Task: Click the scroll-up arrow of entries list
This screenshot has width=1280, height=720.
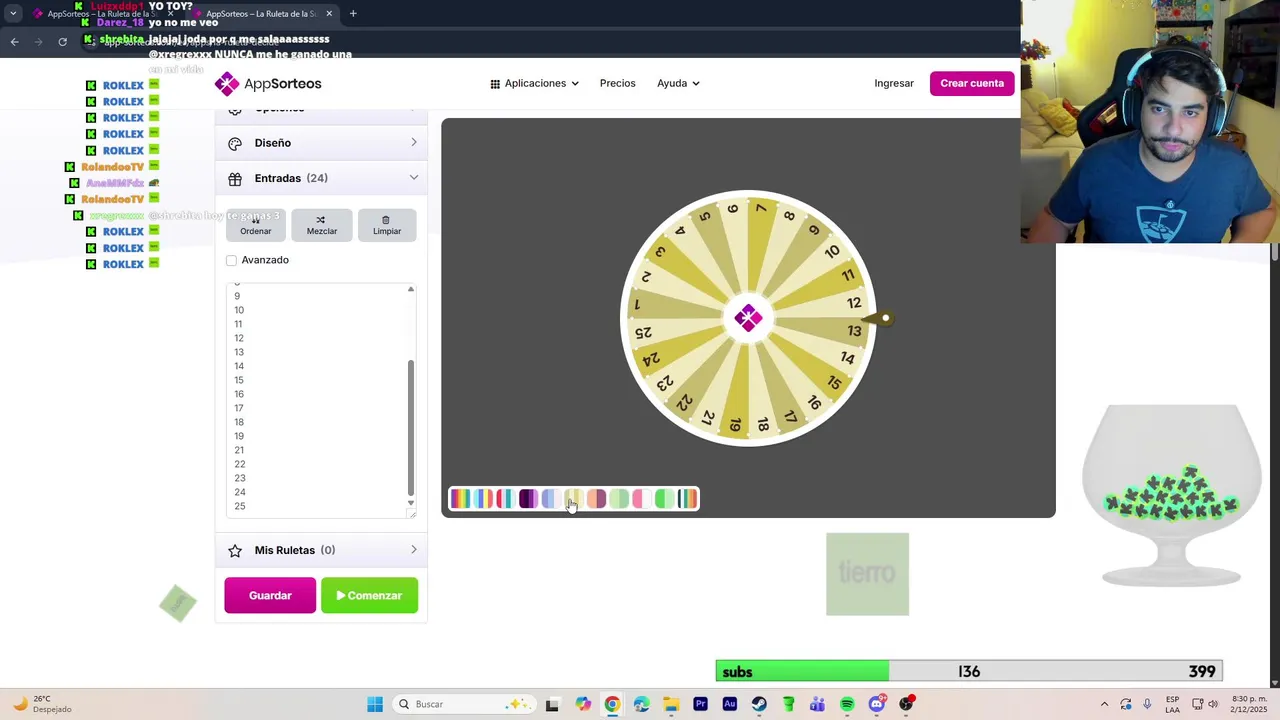Action: 410,289
